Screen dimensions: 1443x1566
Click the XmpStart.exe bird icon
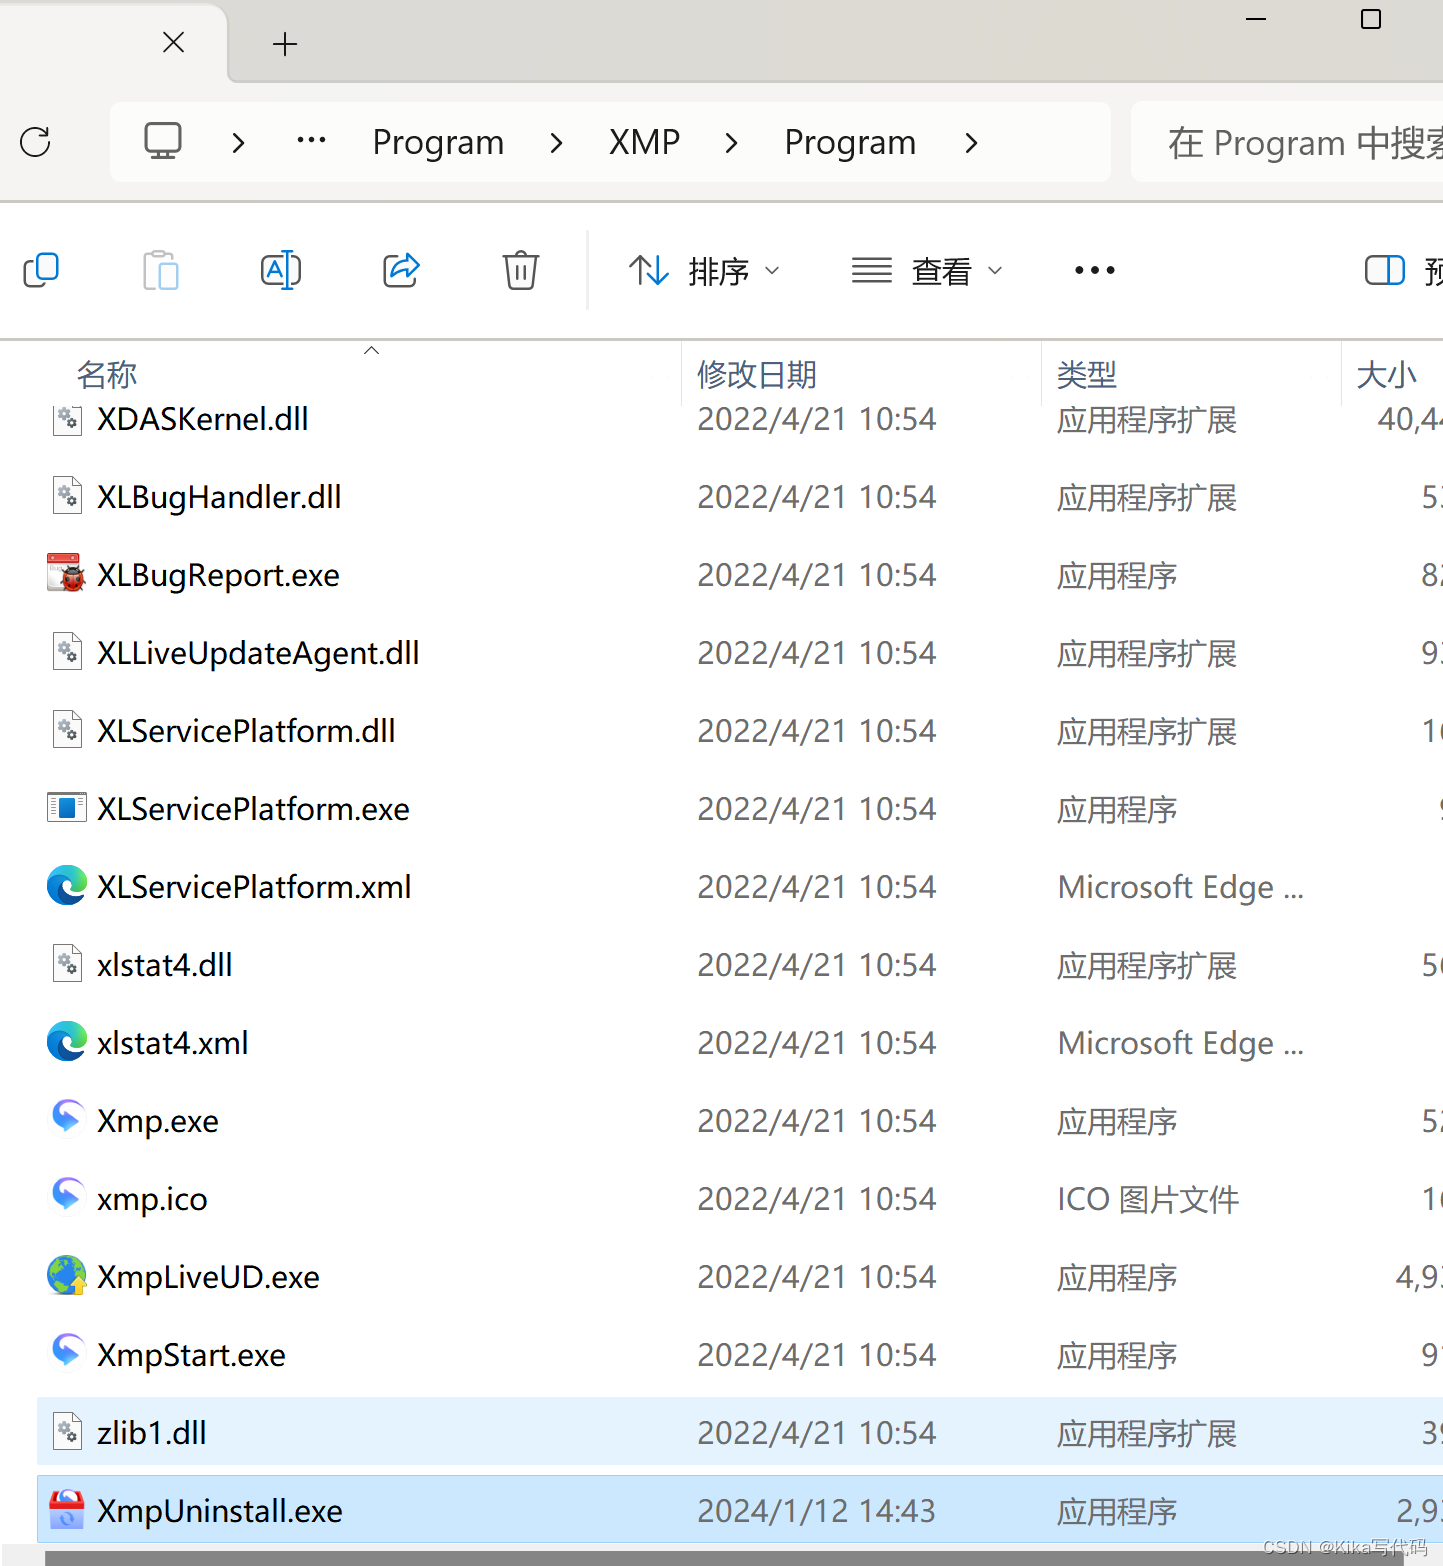pos(67,1352)
